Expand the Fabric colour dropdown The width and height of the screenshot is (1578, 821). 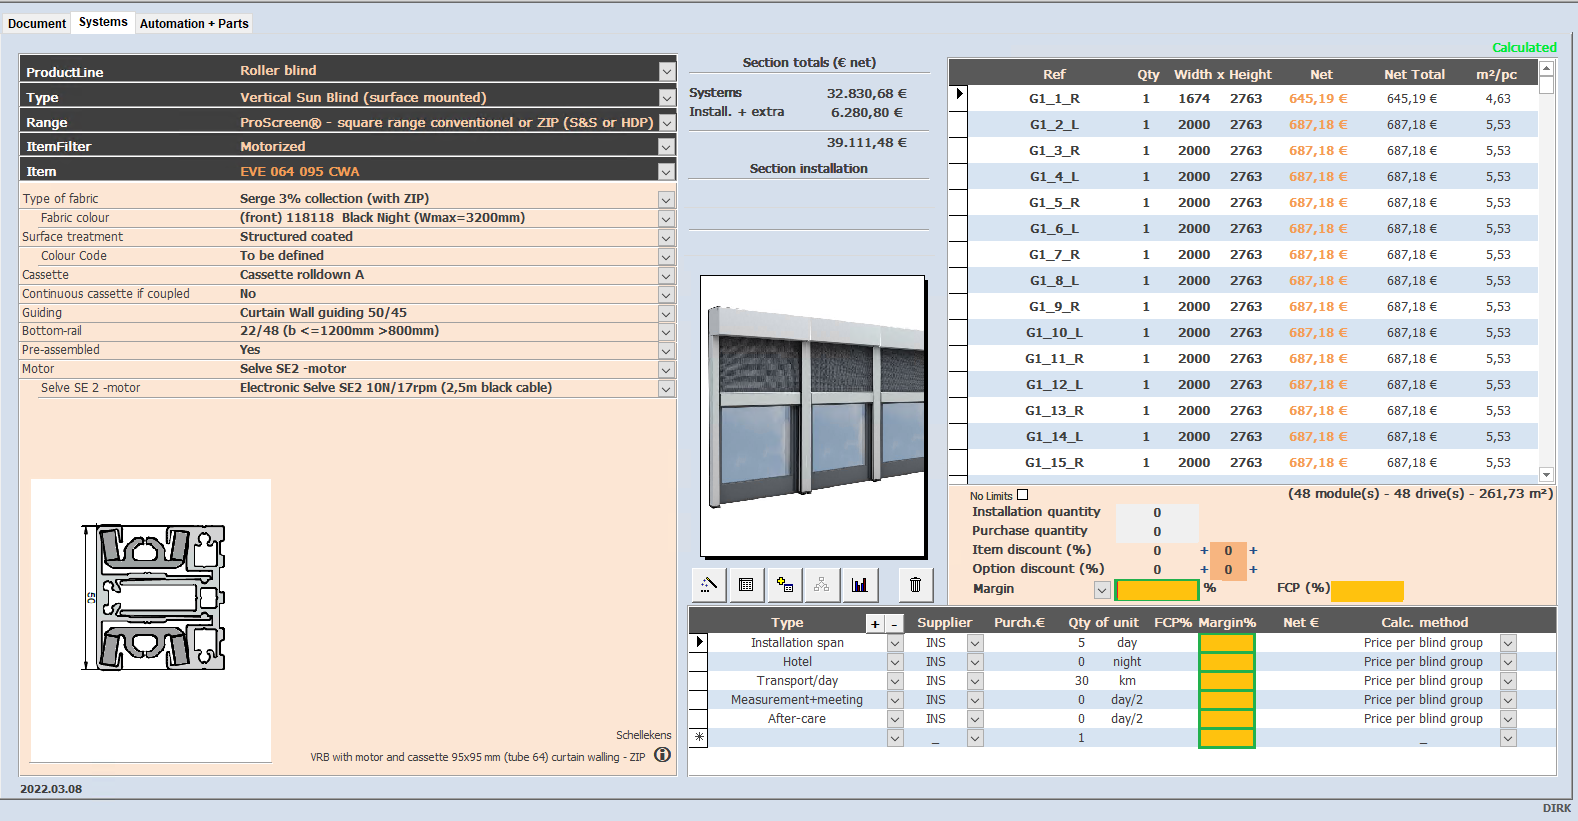[x=666, y=218]
